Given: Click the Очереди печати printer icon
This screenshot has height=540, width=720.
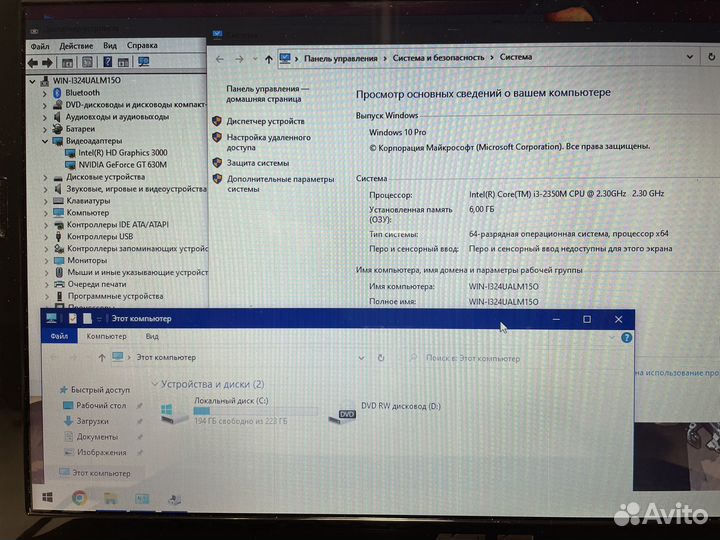Looking at the screenshot, I should (59, 284).
